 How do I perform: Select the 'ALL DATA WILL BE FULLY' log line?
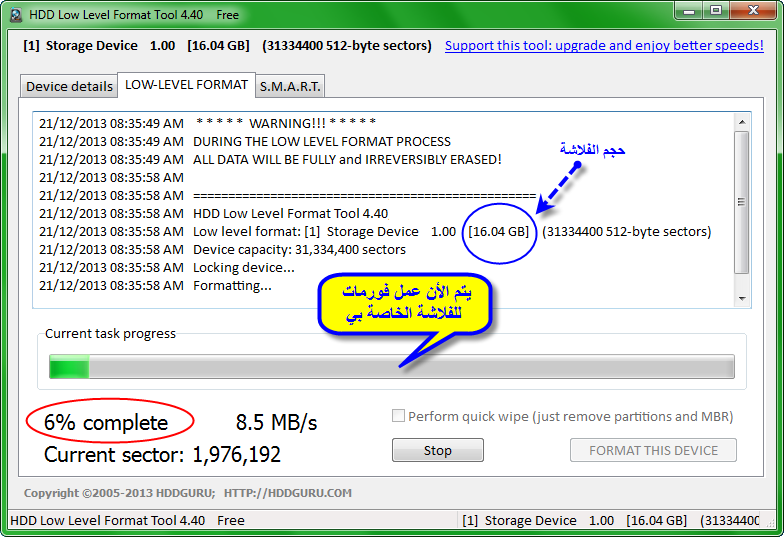[x=270, y=159]
